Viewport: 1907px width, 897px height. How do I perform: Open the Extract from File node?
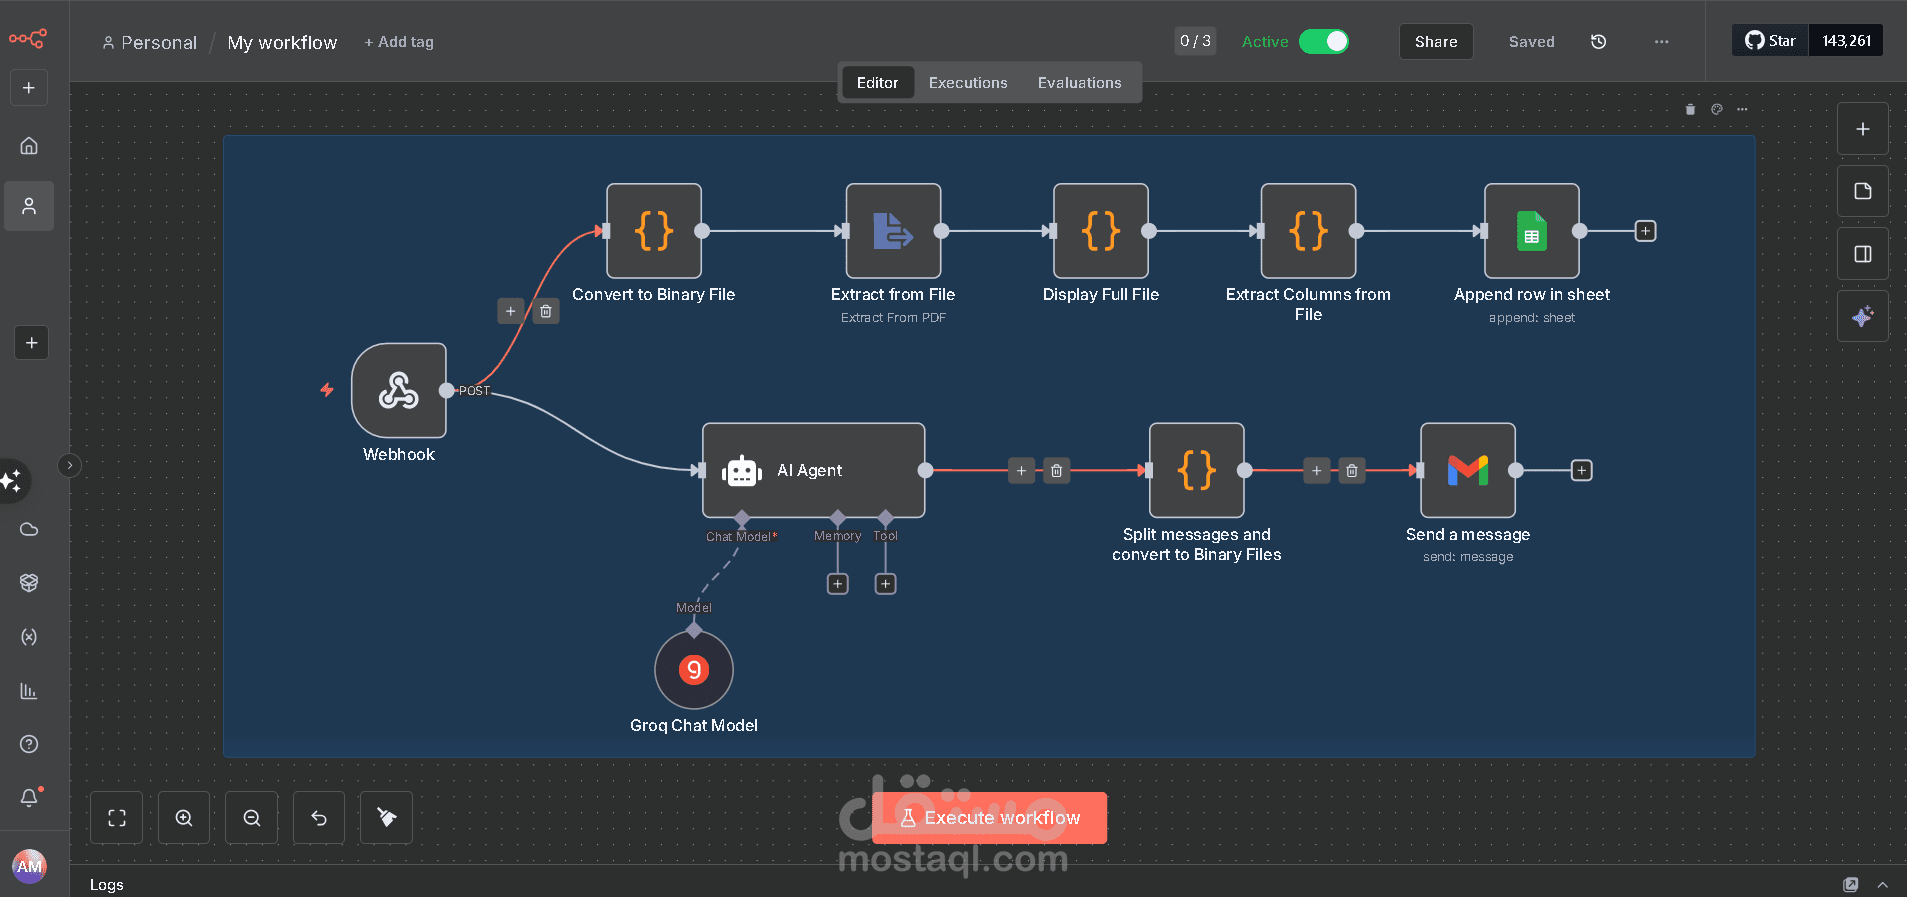(893, 231)
